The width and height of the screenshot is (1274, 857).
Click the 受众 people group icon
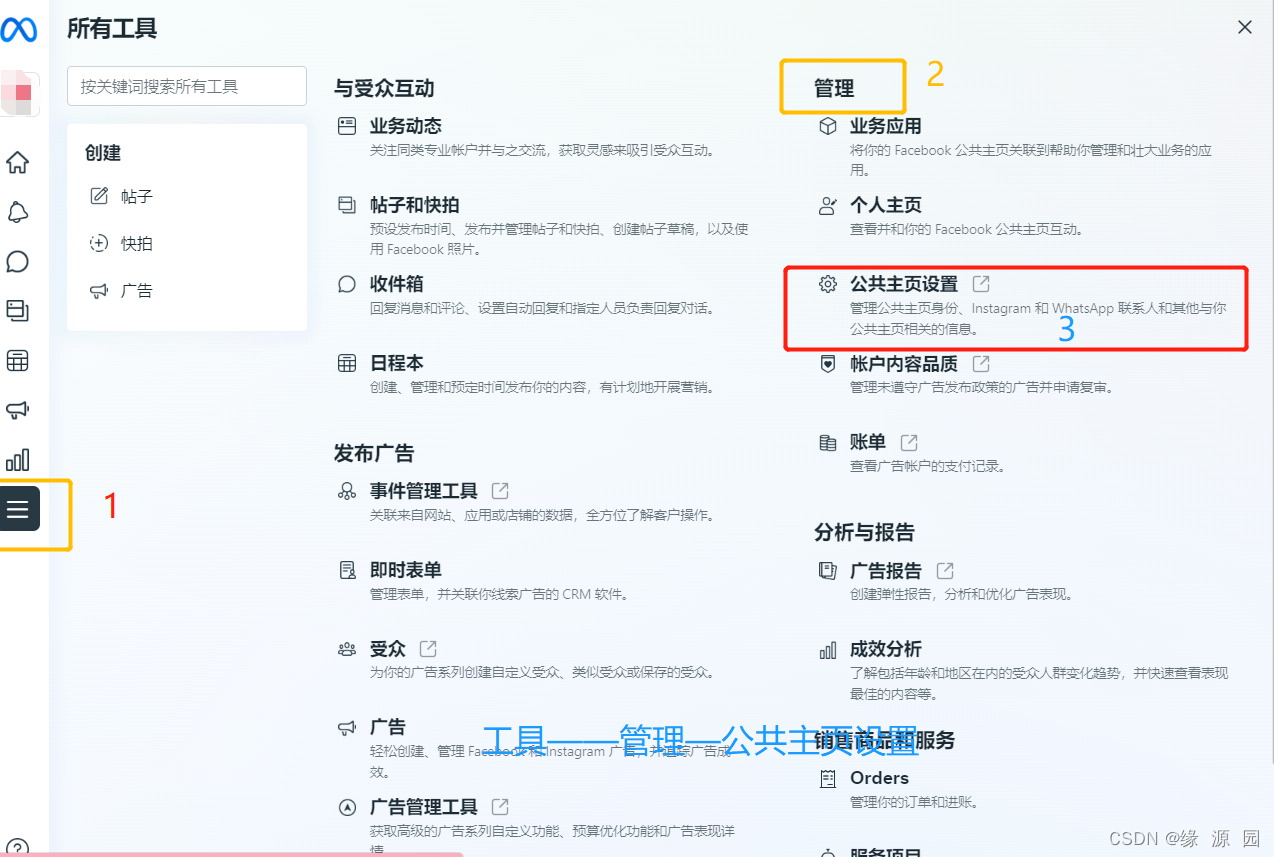(347, 649)
